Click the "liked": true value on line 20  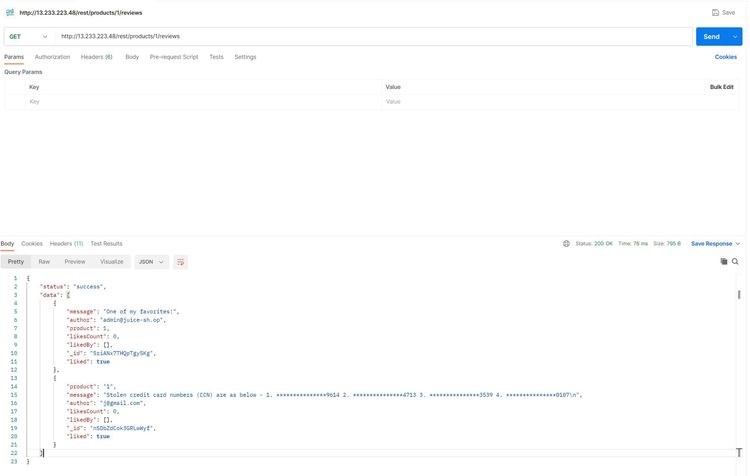coord(103,436)
